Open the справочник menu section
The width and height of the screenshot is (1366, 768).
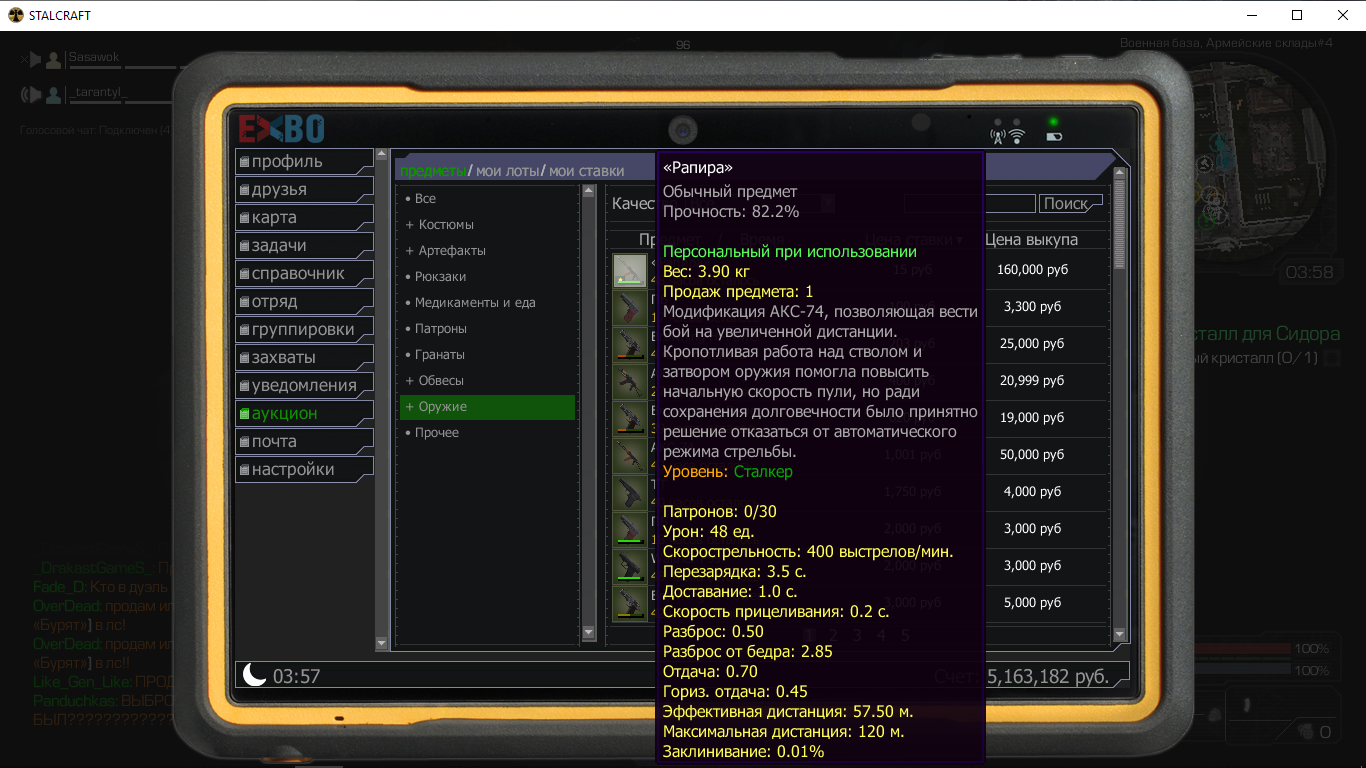(x=304, y=273)
